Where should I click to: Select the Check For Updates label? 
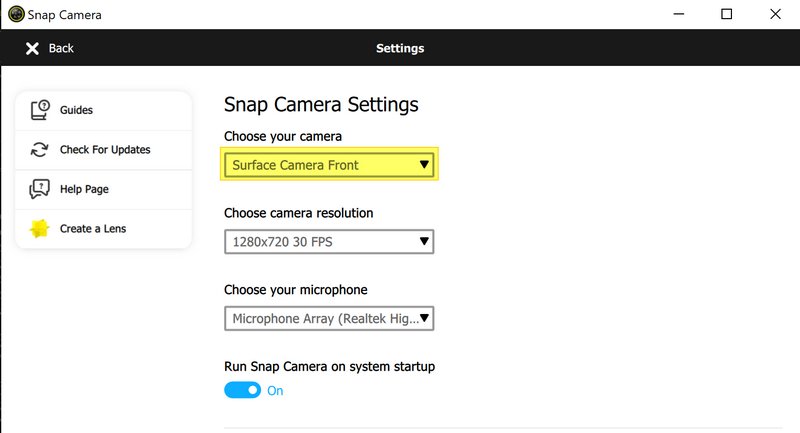(105, 150)
